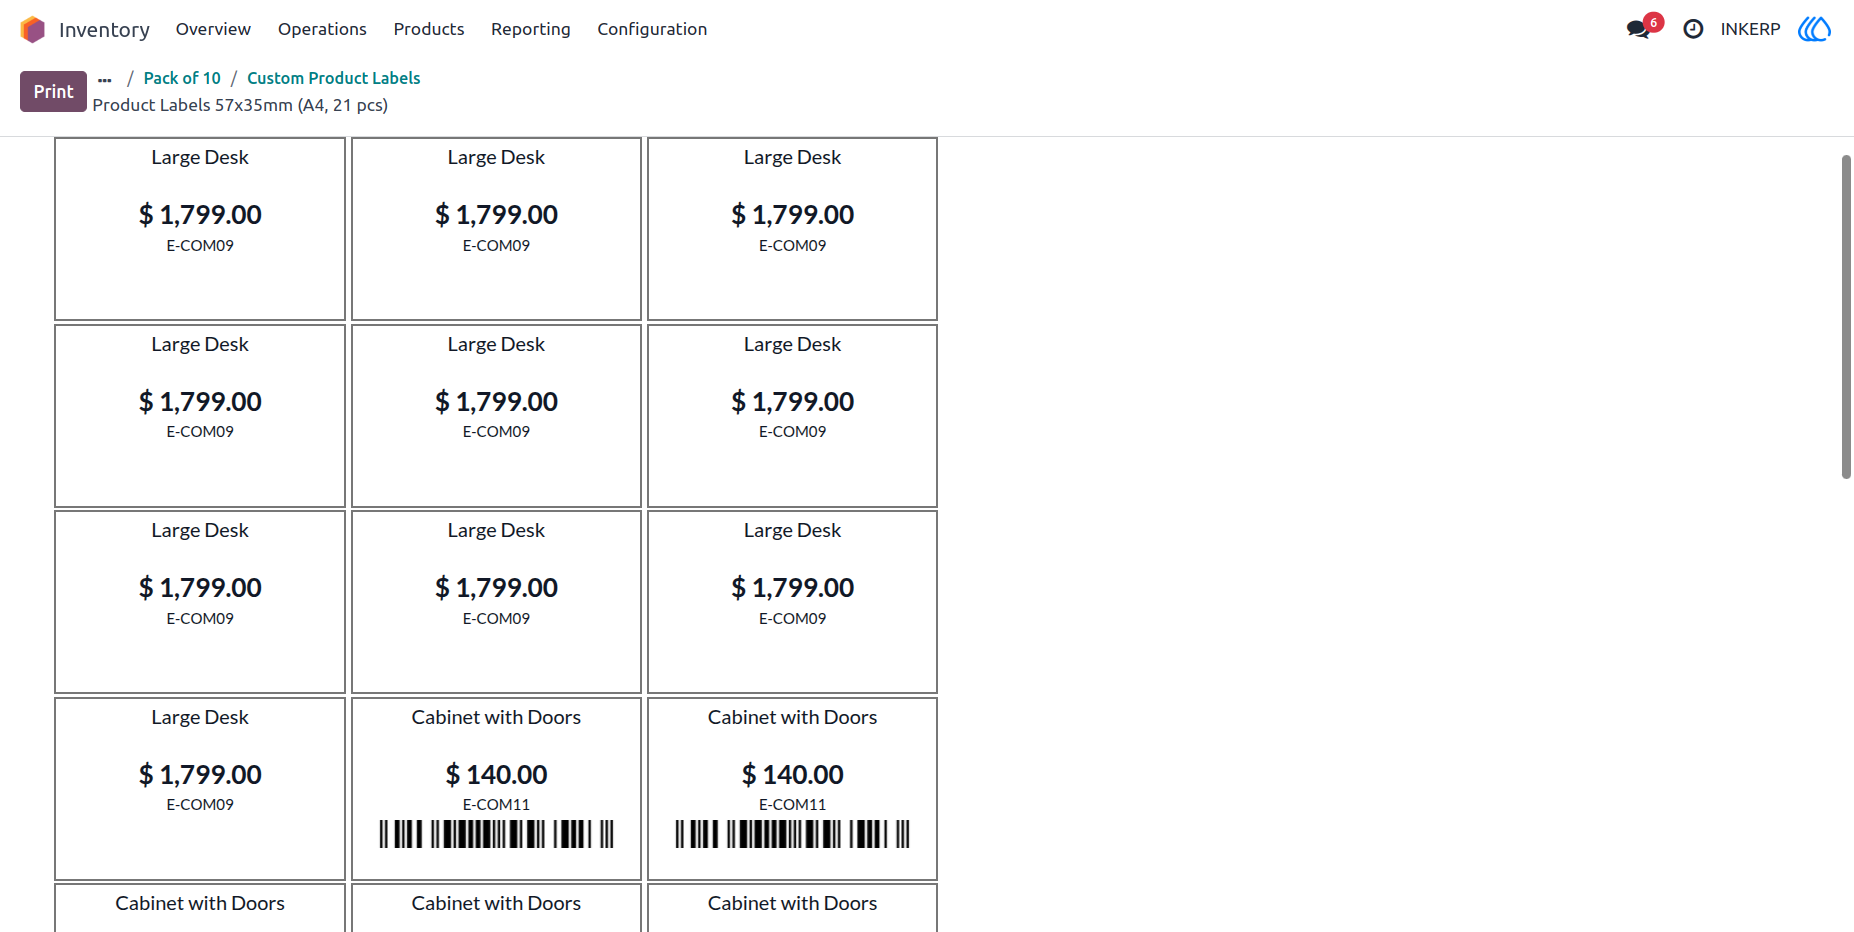Open the Inventory app home icon
1854x932 pixels.
coord(33,30)
